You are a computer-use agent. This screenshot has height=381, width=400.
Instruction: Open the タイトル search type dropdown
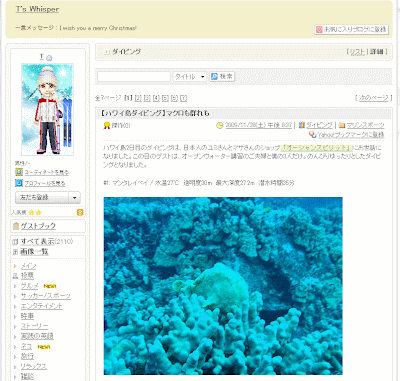click(189, 77)
